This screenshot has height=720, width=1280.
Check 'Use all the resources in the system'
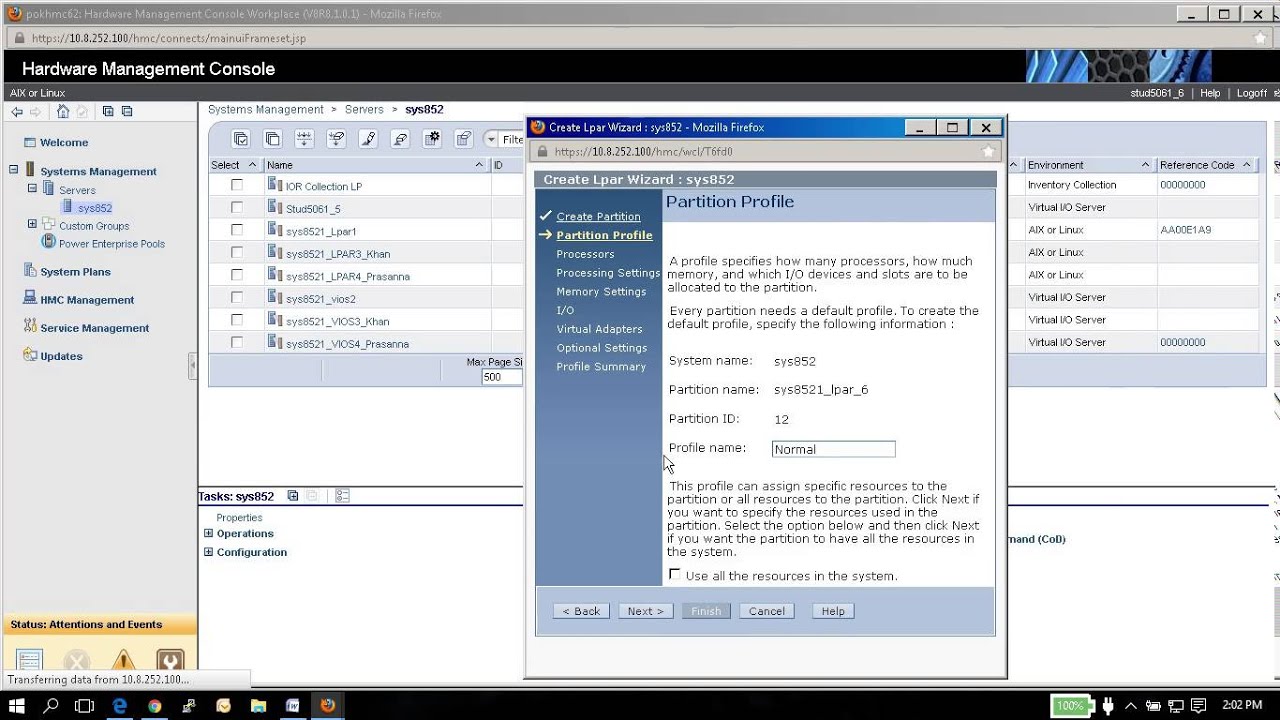click(x=675, y=575)
